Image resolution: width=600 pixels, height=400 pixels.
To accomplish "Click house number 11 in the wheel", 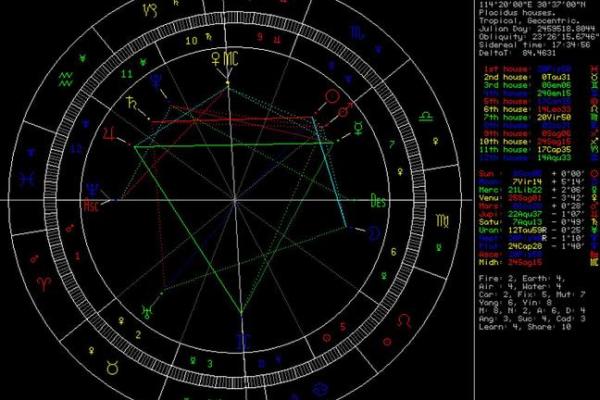I will click(x=127, y=74).
